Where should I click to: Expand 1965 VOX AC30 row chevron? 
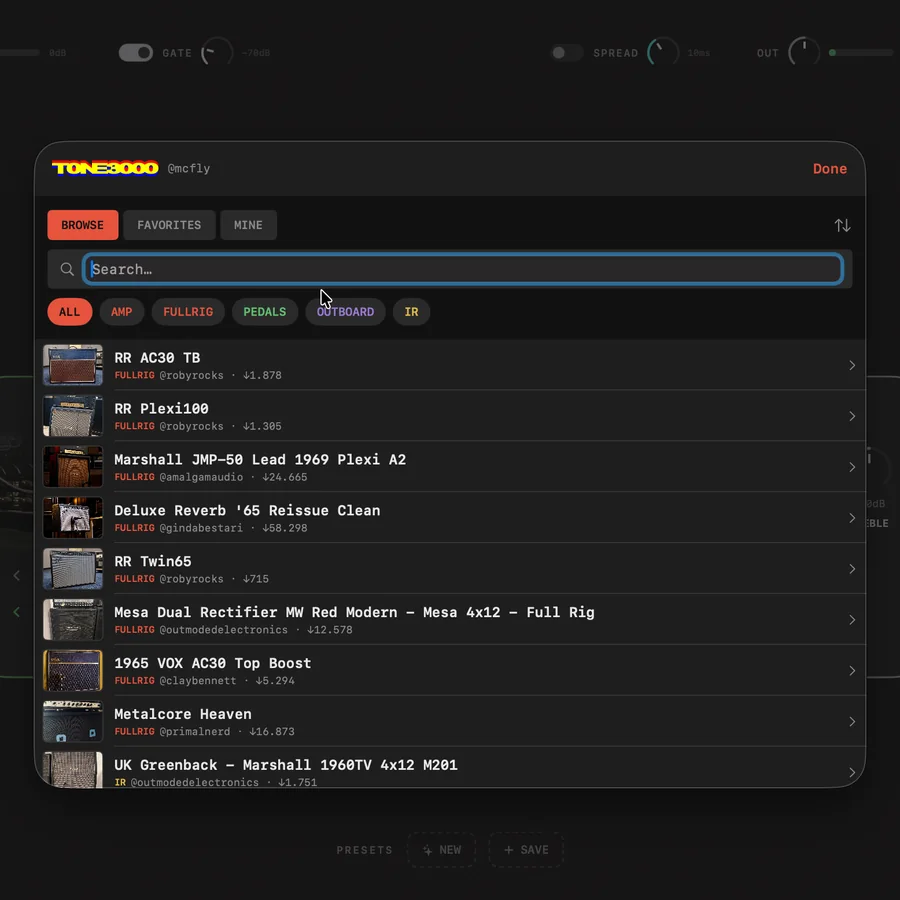(x=852, y=671)
